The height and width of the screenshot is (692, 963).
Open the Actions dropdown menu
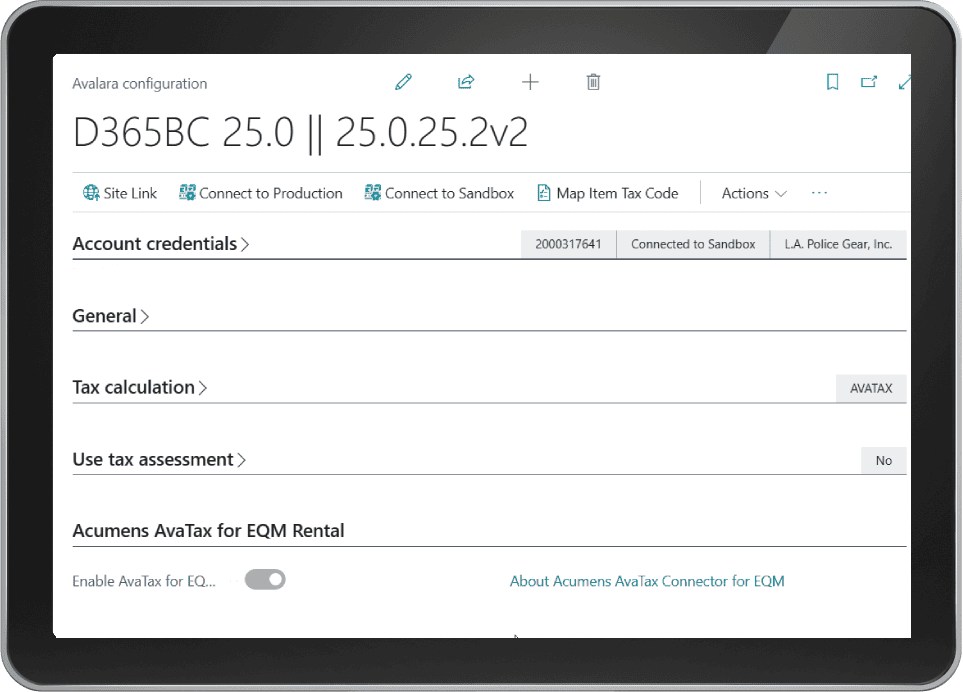(x=754, y=193)
